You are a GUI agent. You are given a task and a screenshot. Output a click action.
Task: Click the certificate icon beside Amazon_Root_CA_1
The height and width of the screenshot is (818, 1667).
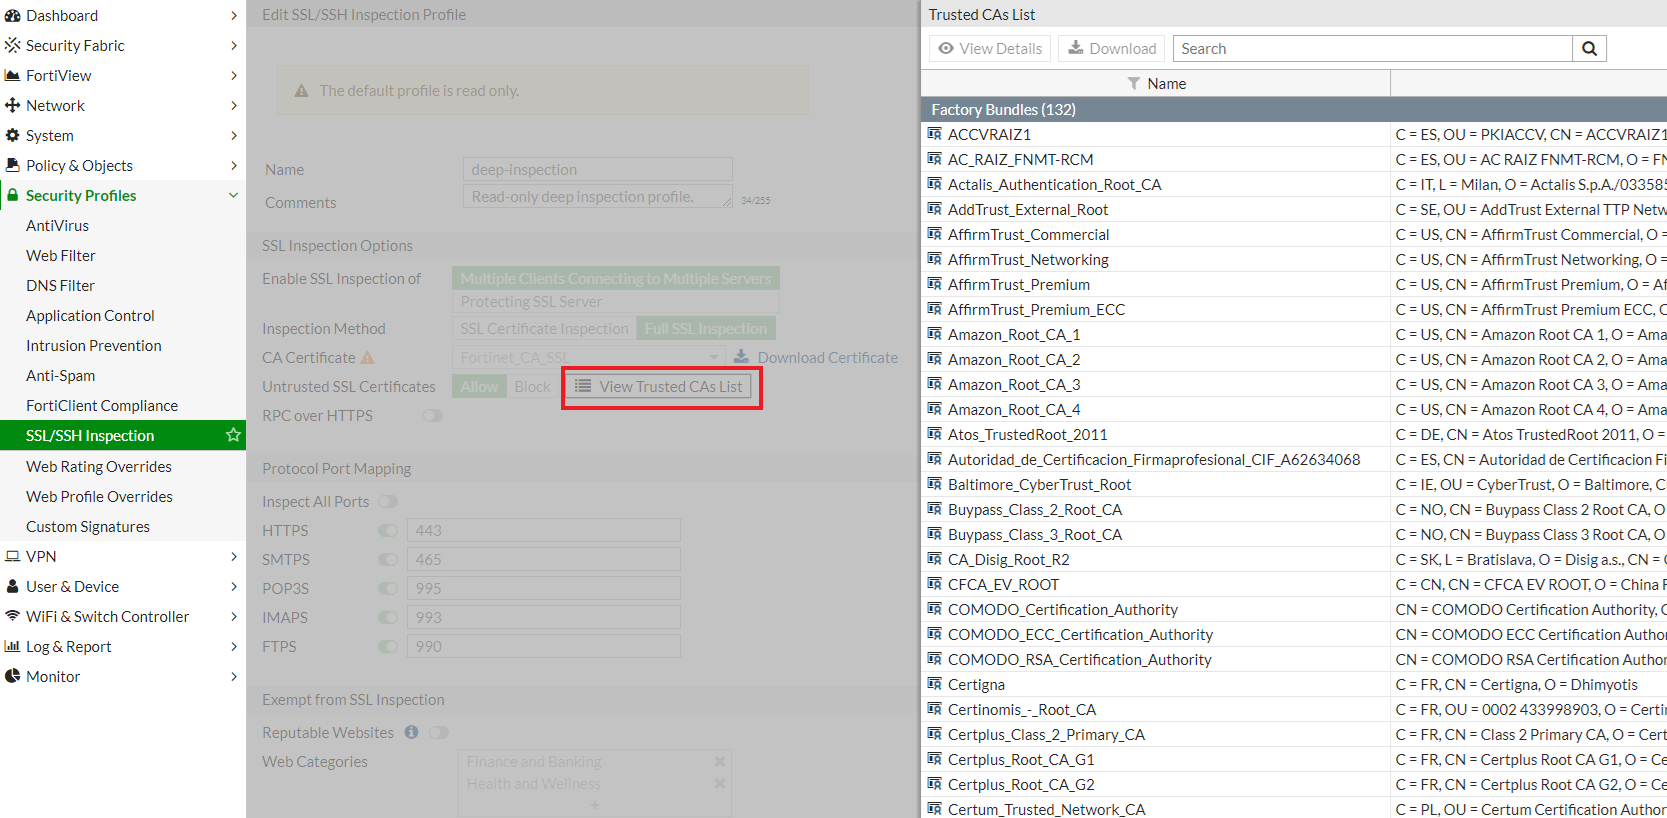(935, 334)
